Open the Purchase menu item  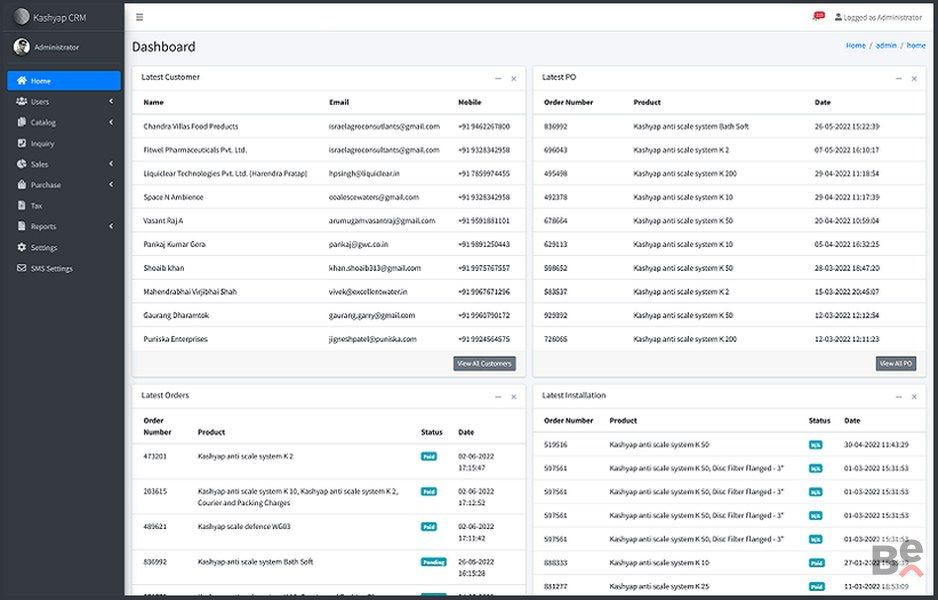[x=45, y=185]
